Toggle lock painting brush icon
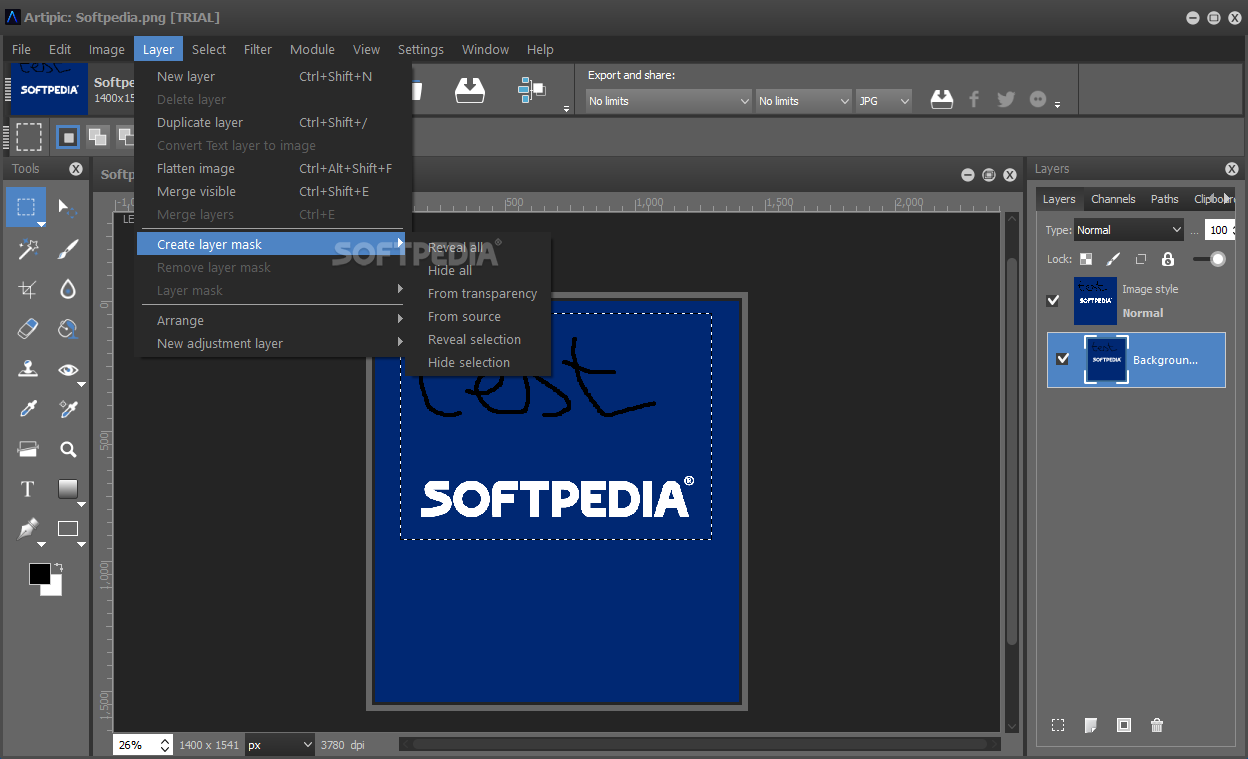 (1113, 259)
